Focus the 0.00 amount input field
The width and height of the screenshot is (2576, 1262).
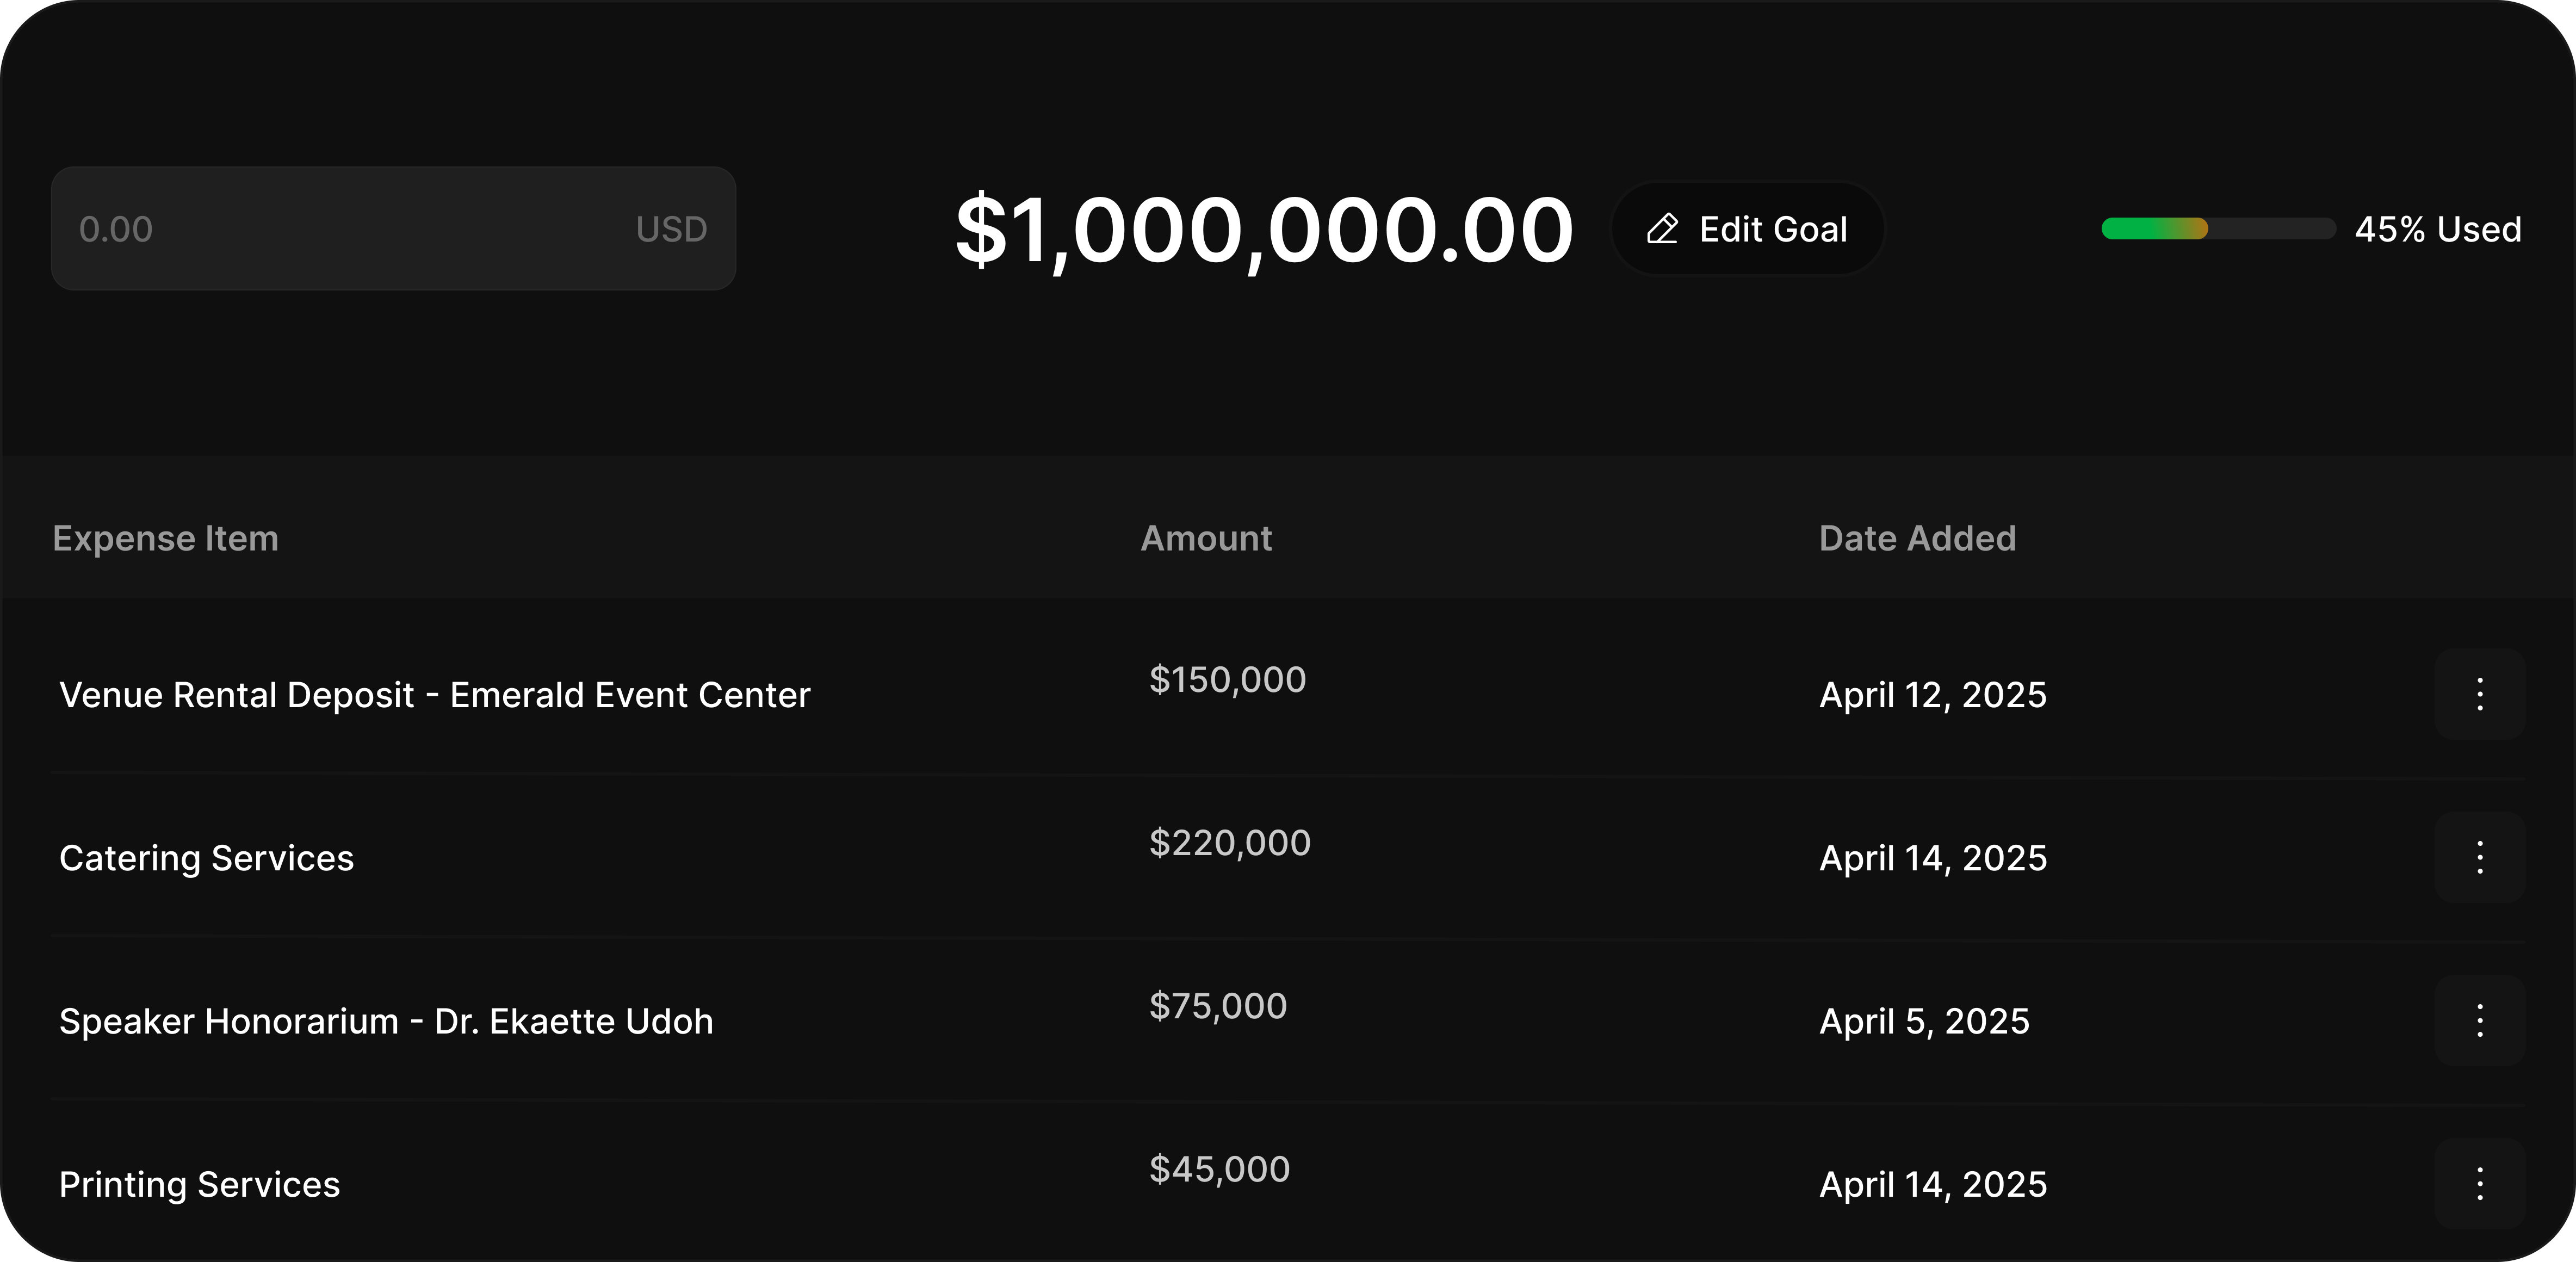click(393, 229)
